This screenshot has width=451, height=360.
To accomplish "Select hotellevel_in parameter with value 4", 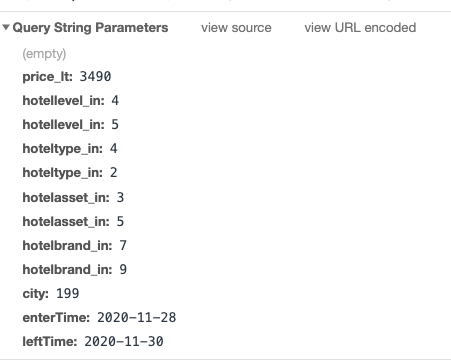I will (x=71, y=101).
